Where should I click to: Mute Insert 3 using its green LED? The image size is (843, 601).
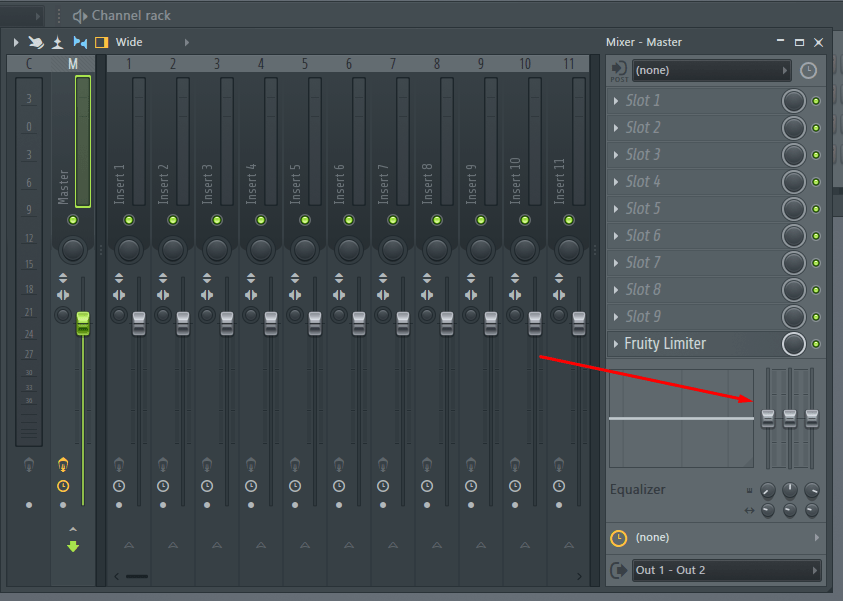pyautogui.click(x=216, y=221)
